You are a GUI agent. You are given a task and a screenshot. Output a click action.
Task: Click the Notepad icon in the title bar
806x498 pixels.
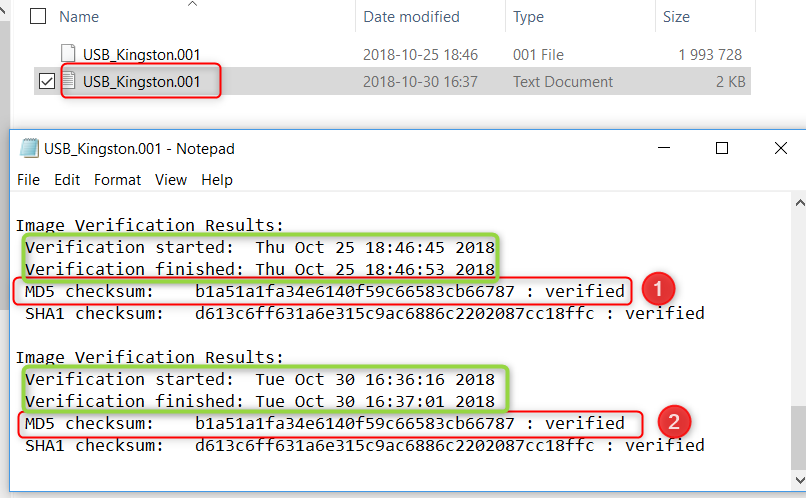[x=30, y=149]
